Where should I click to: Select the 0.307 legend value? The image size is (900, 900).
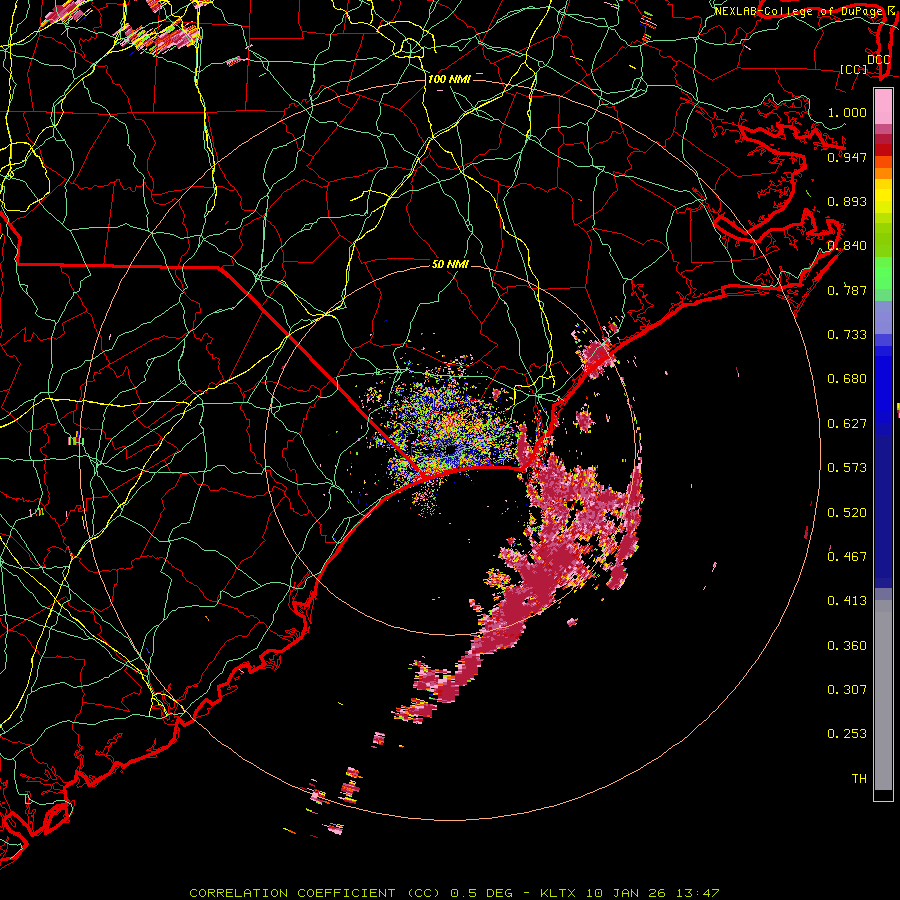[847, 690]
